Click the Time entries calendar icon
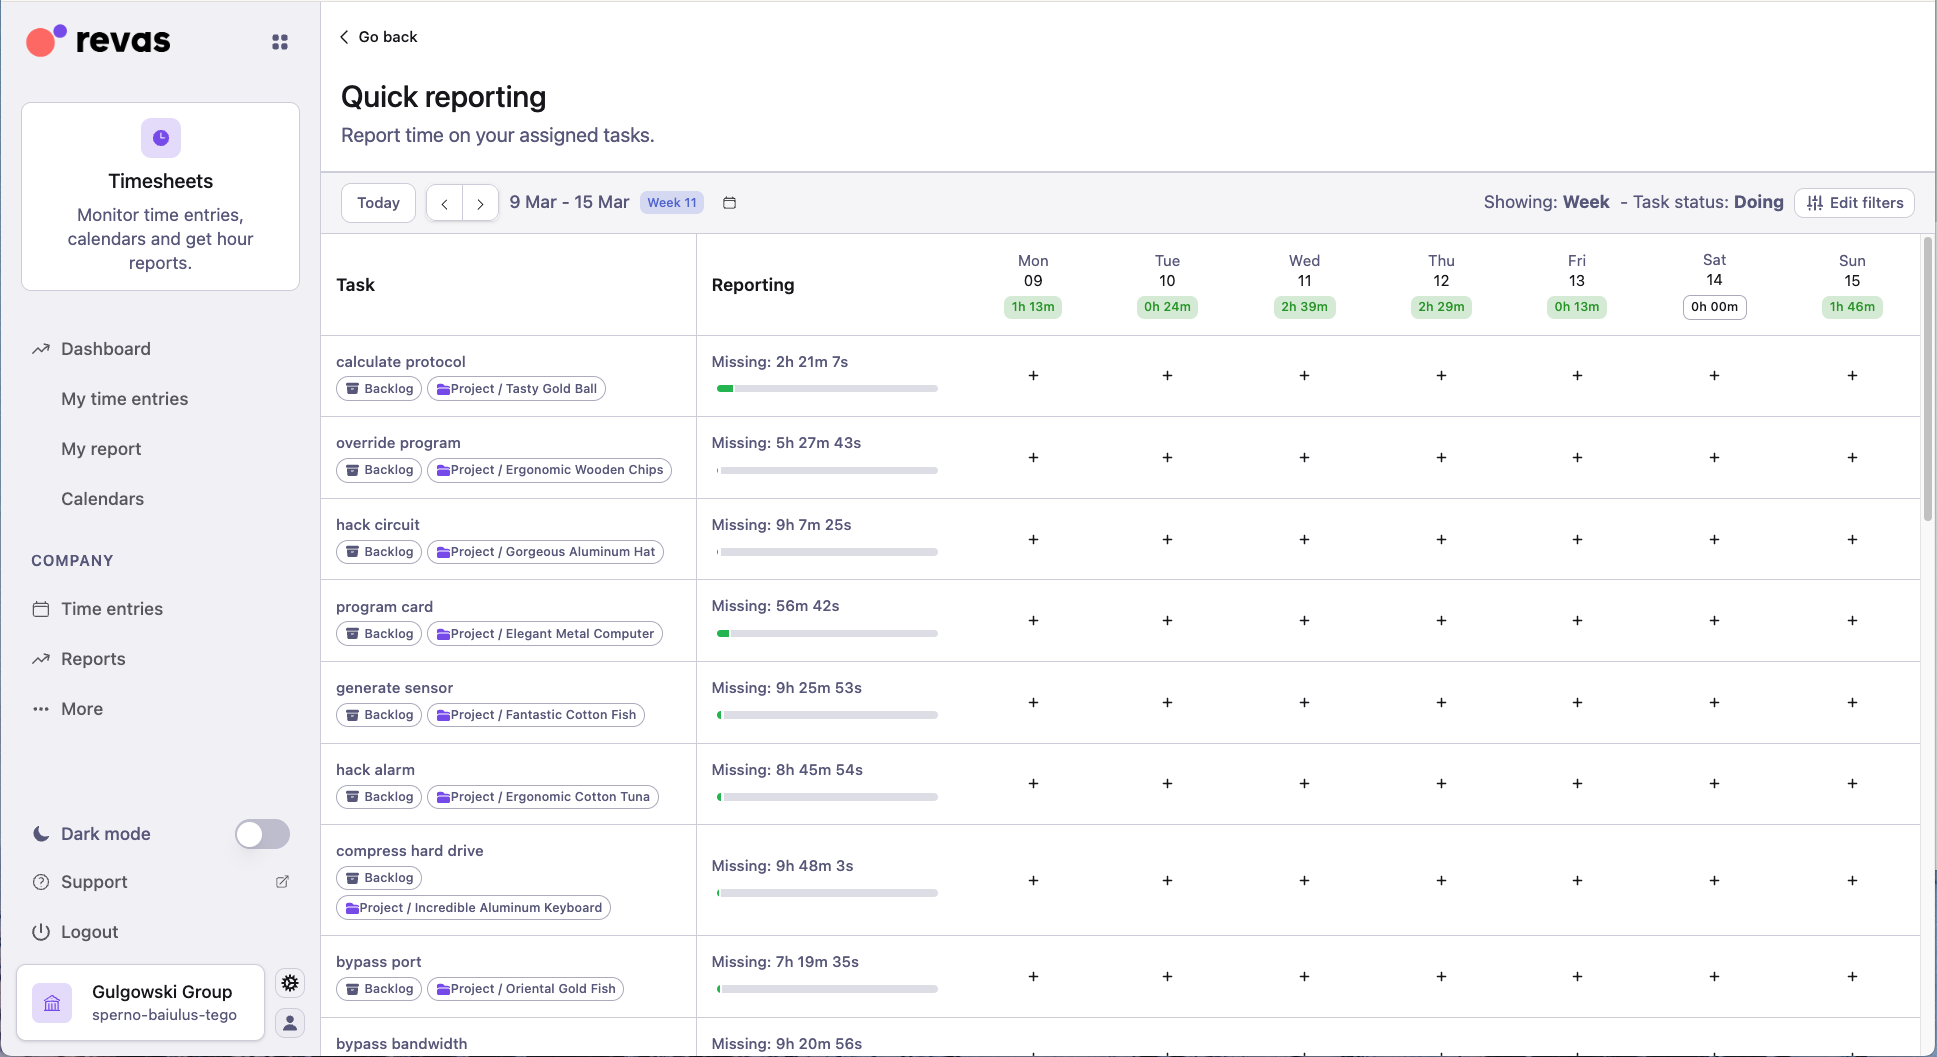 point(41,608)
